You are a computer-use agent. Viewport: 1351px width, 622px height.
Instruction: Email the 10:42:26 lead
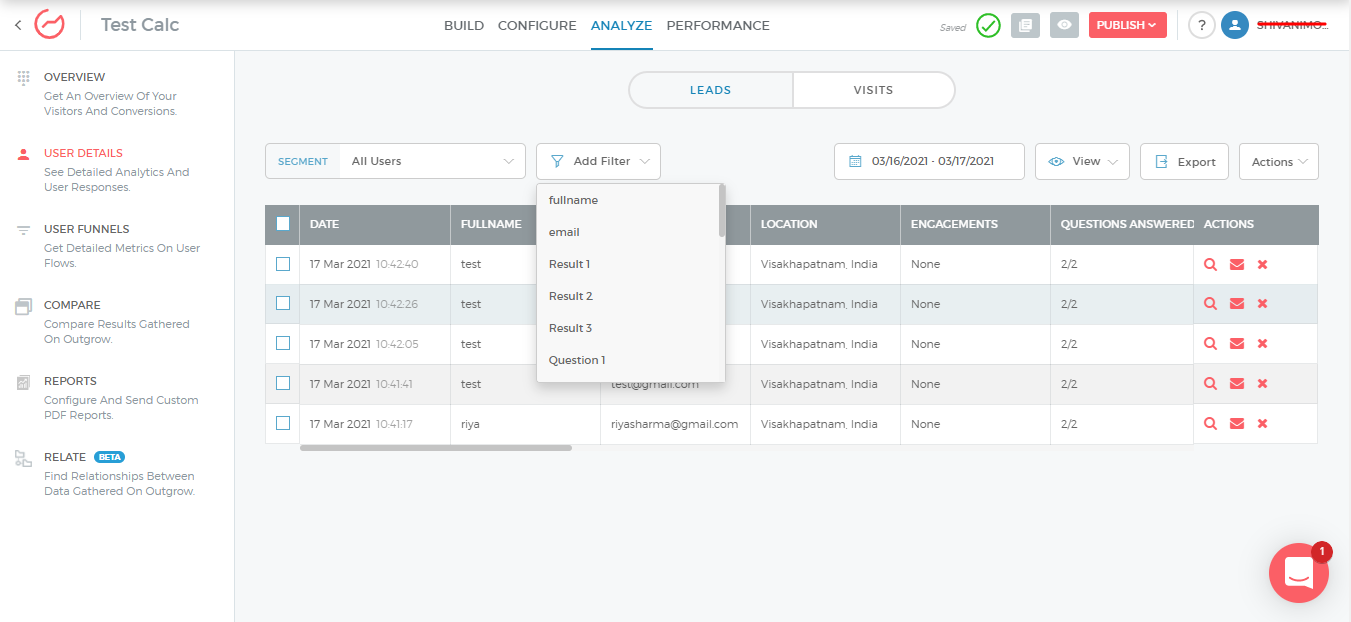click(x=1237, y=304)
